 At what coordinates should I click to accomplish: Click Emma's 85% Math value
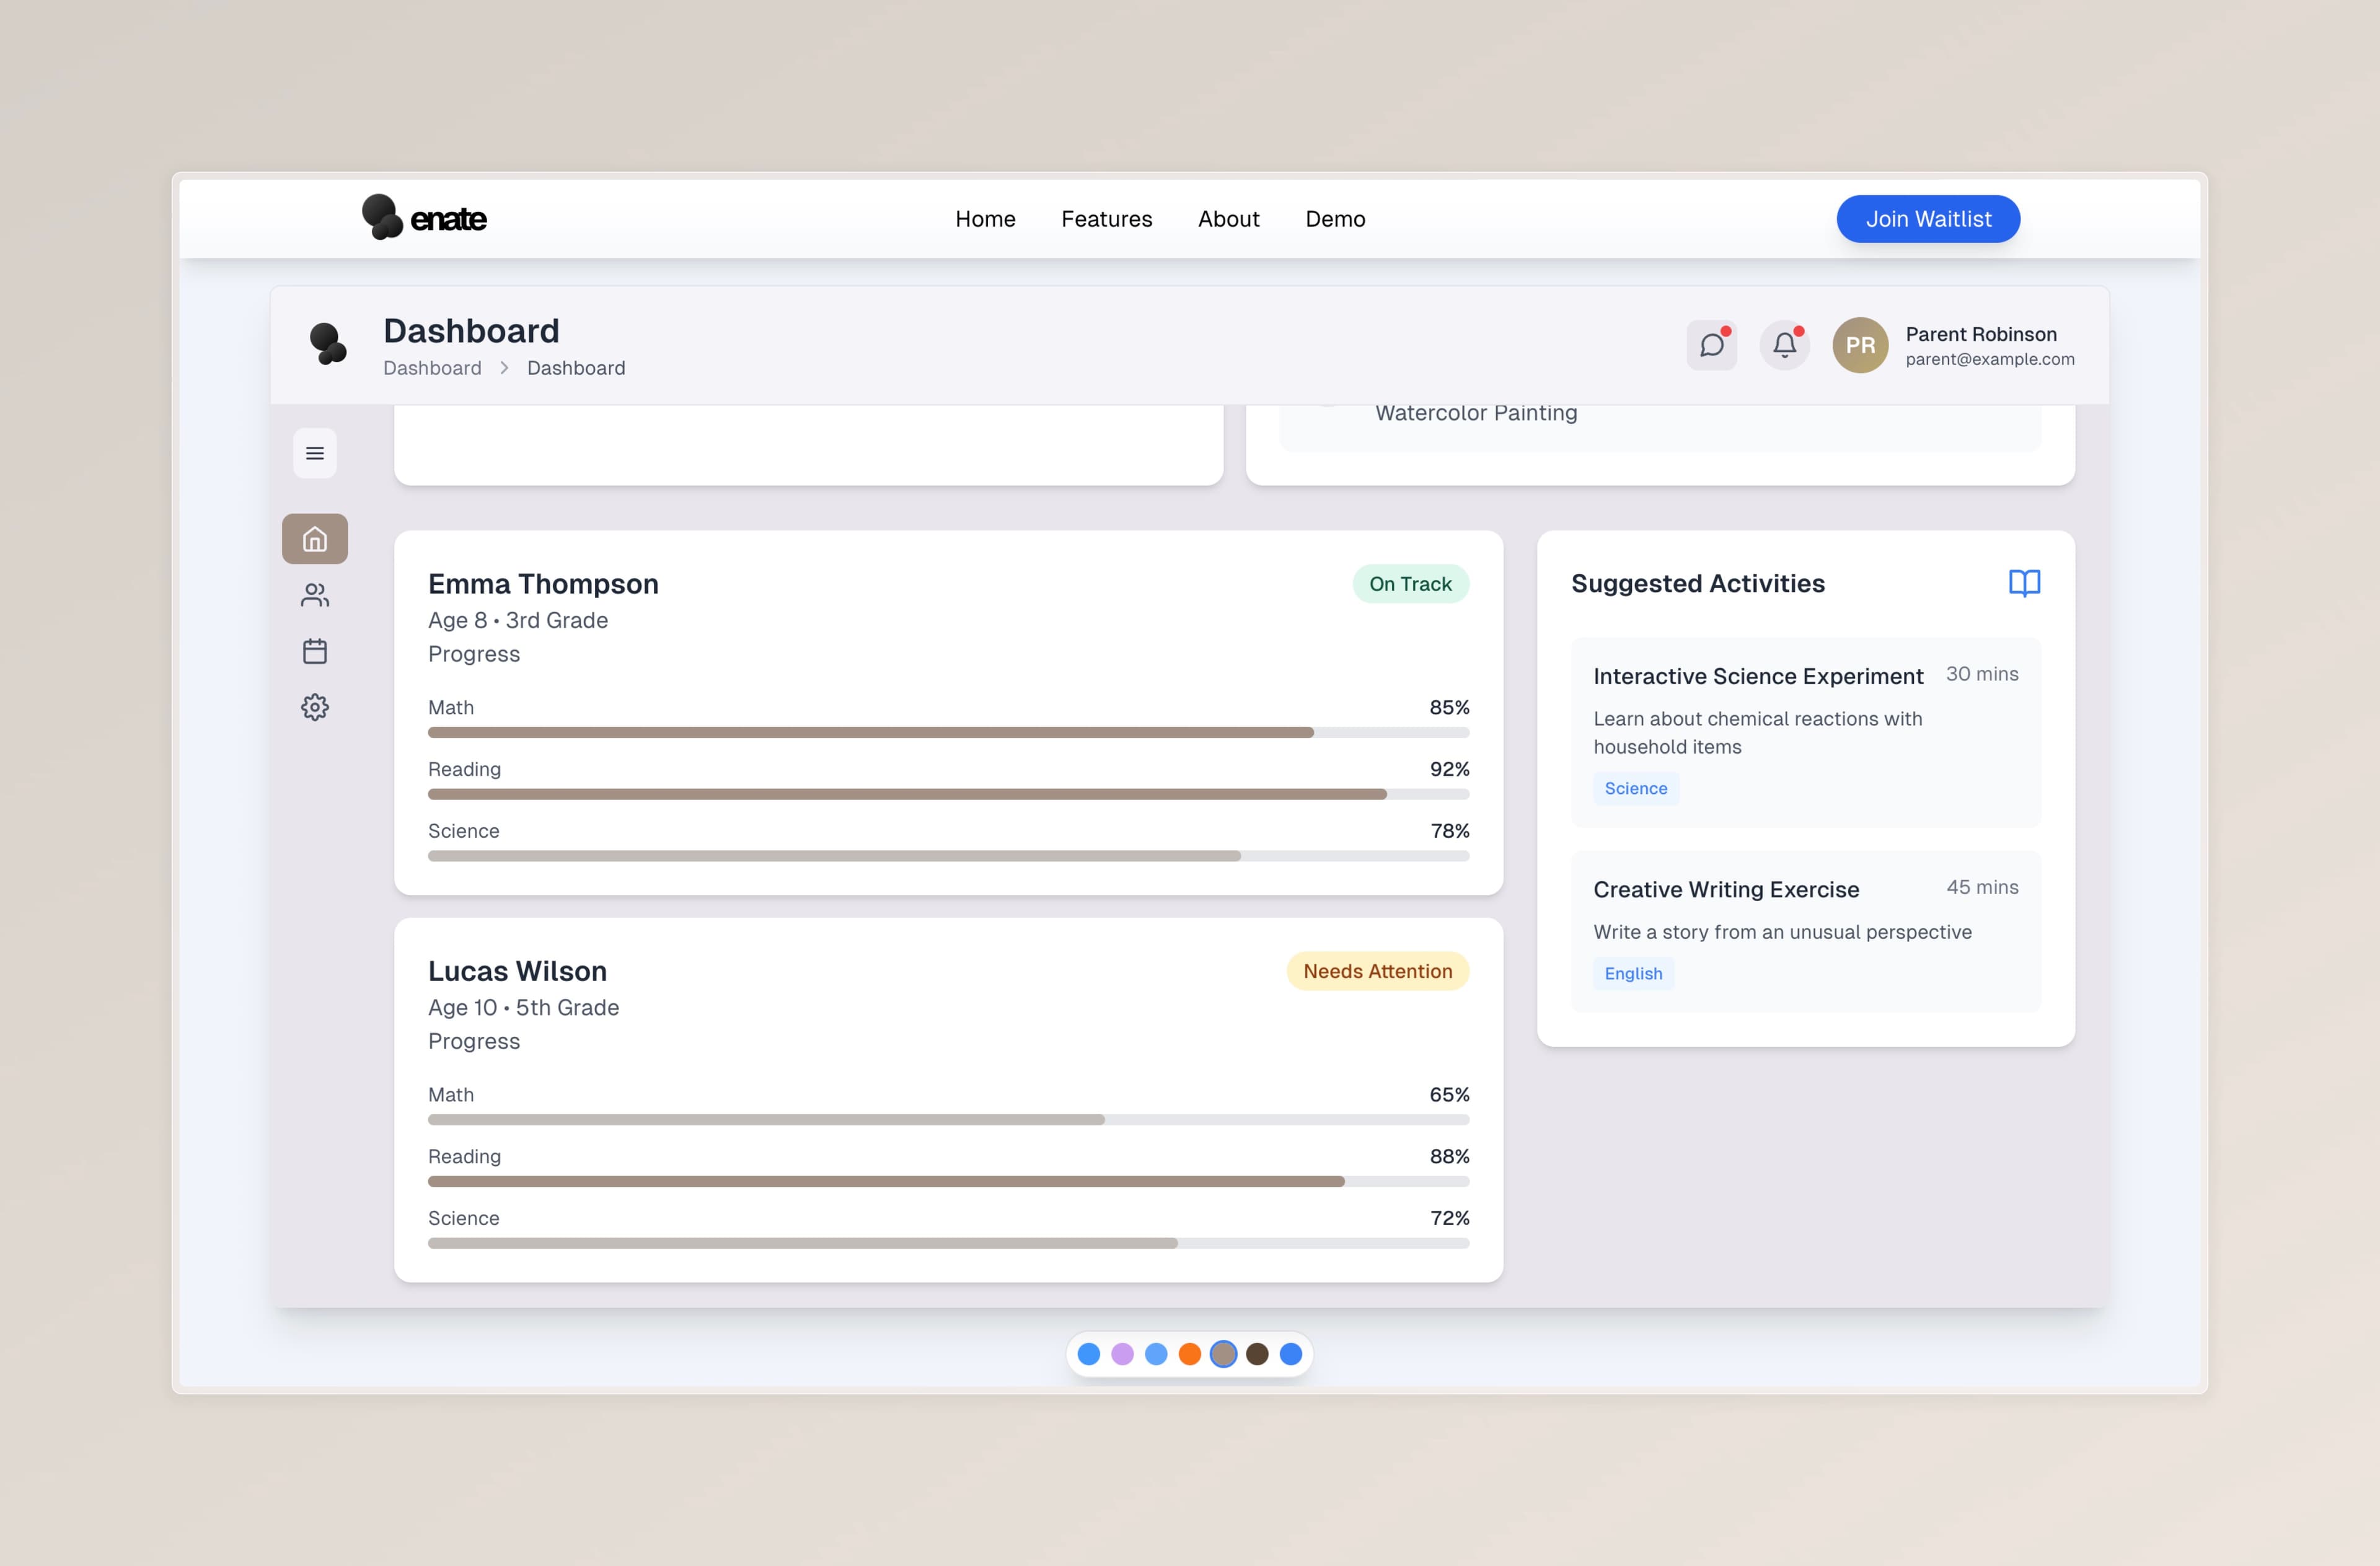tap(1449, 707)
